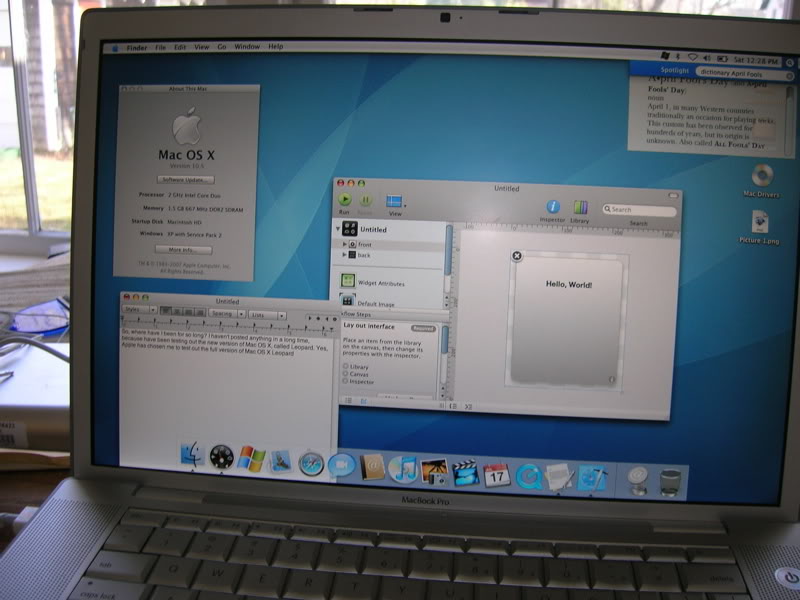Image resolution: width=800 pixels, height=600 pixels.
Task: Expand the back item in Dashcode
Action: (345, 254)
